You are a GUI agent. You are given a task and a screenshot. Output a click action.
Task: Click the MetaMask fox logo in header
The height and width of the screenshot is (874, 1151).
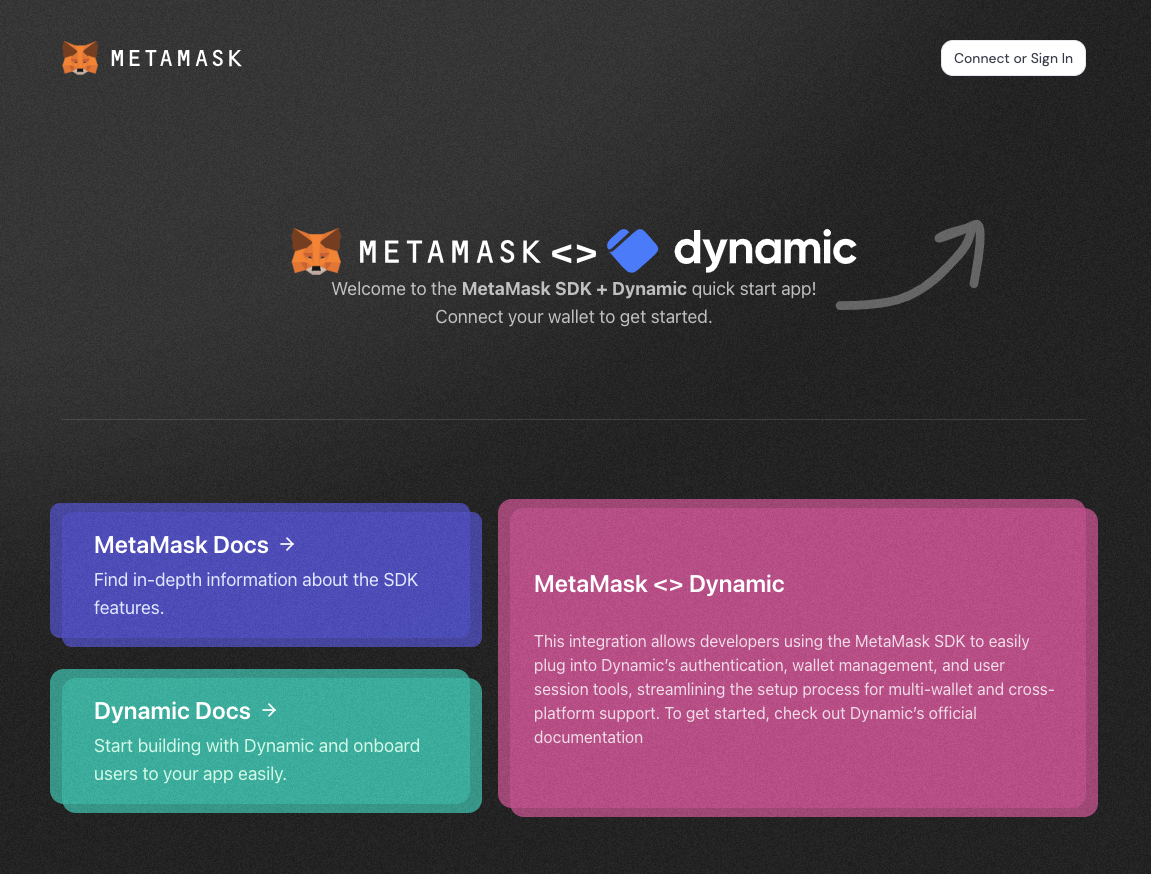pos(80,57)
